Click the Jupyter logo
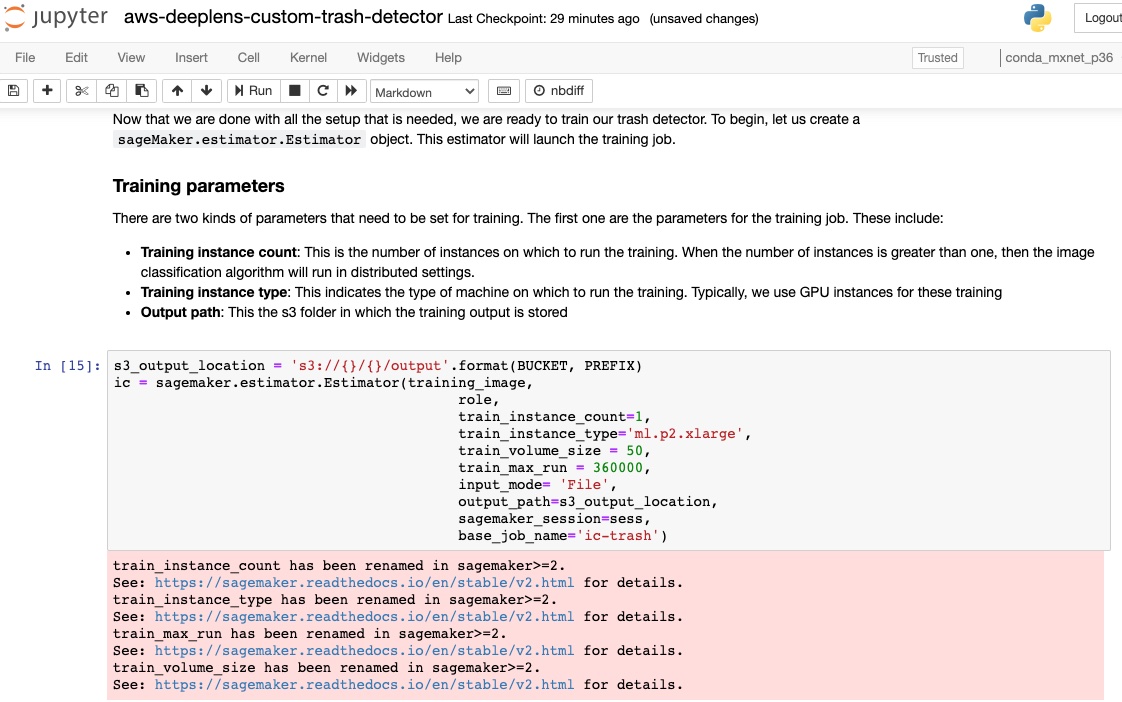1122x702 pixels. point(54,17)
